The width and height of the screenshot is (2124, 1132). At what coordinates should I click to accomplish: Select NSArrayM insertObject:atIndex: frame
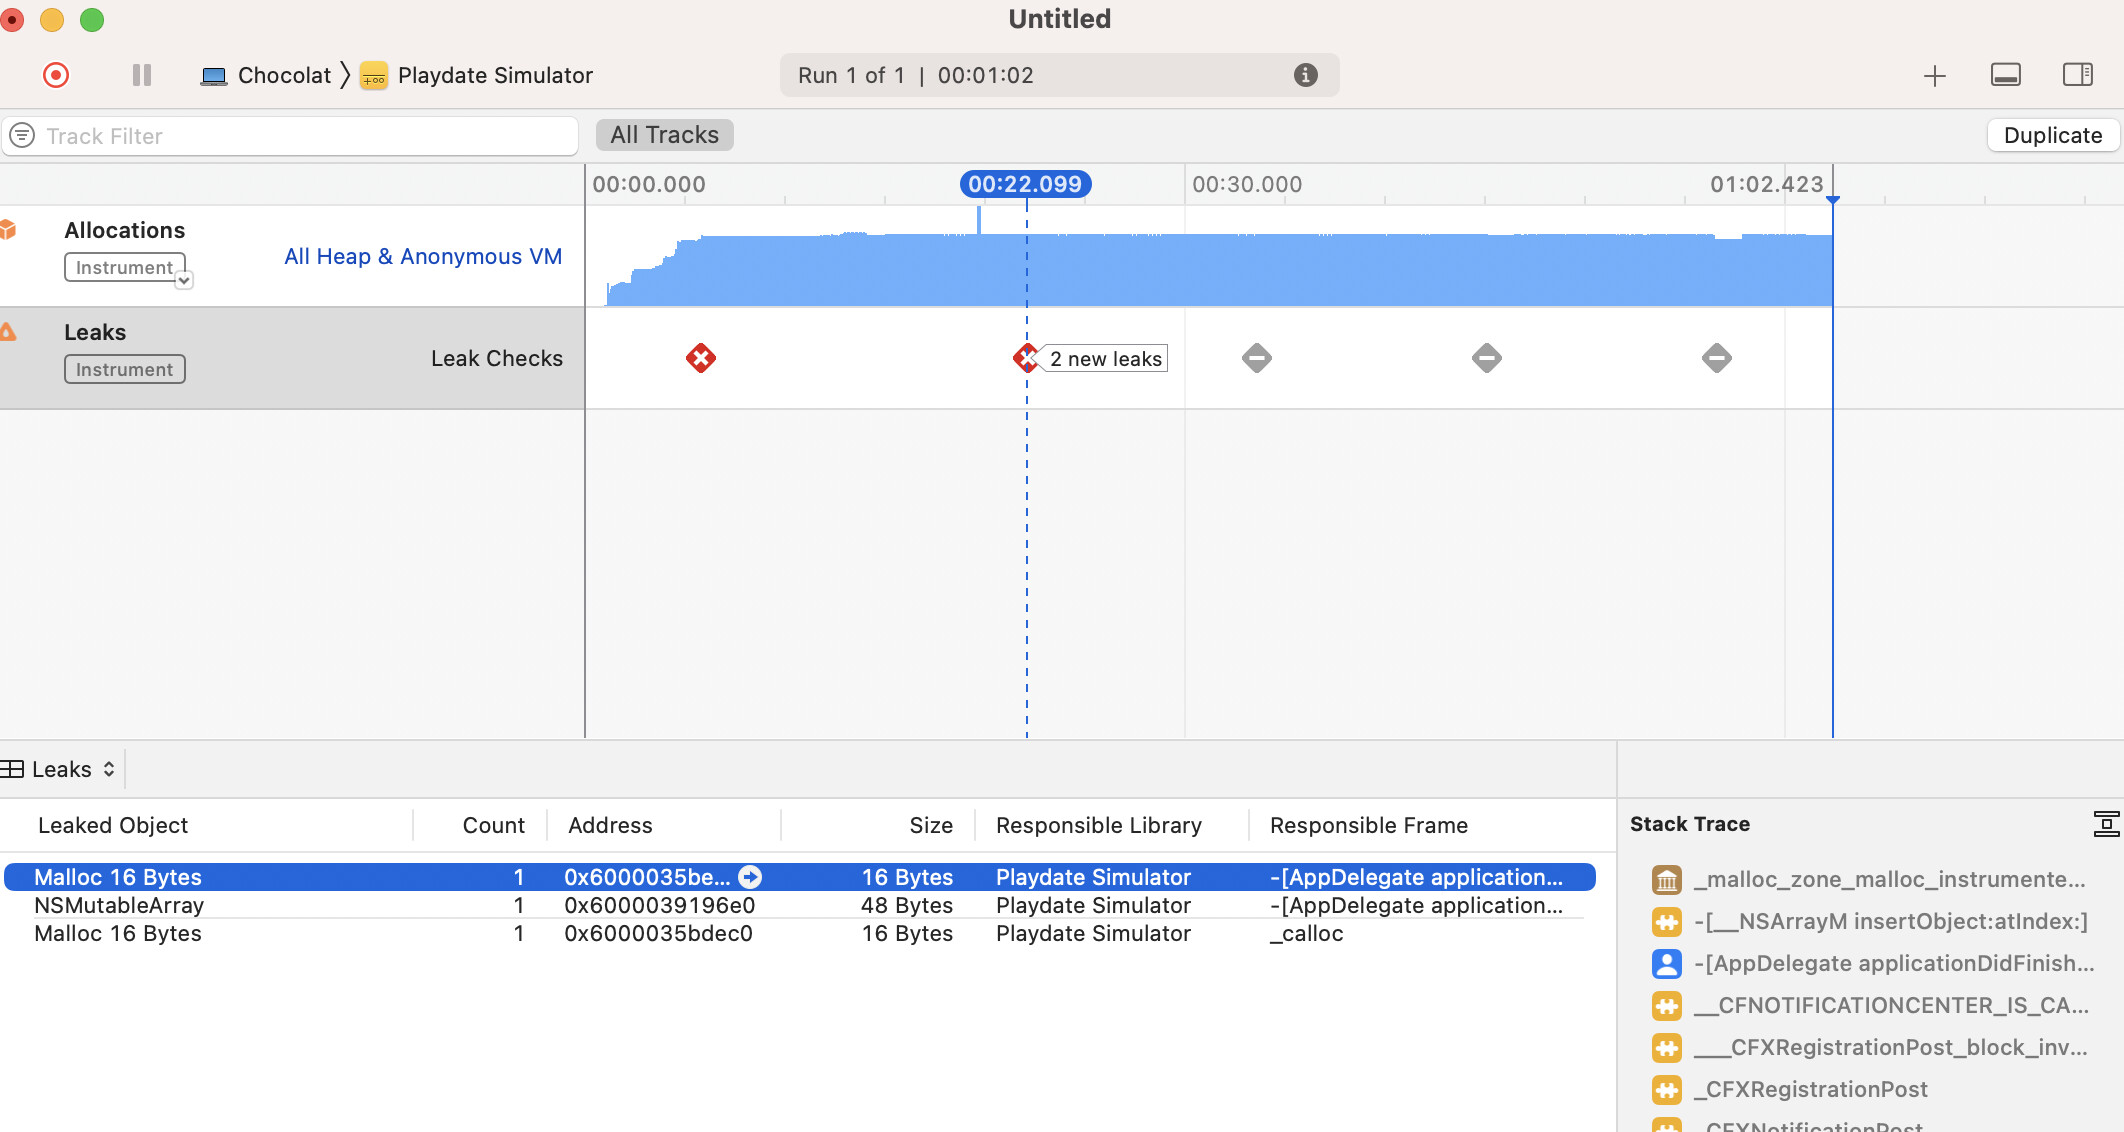click(x=1869, y=921)
